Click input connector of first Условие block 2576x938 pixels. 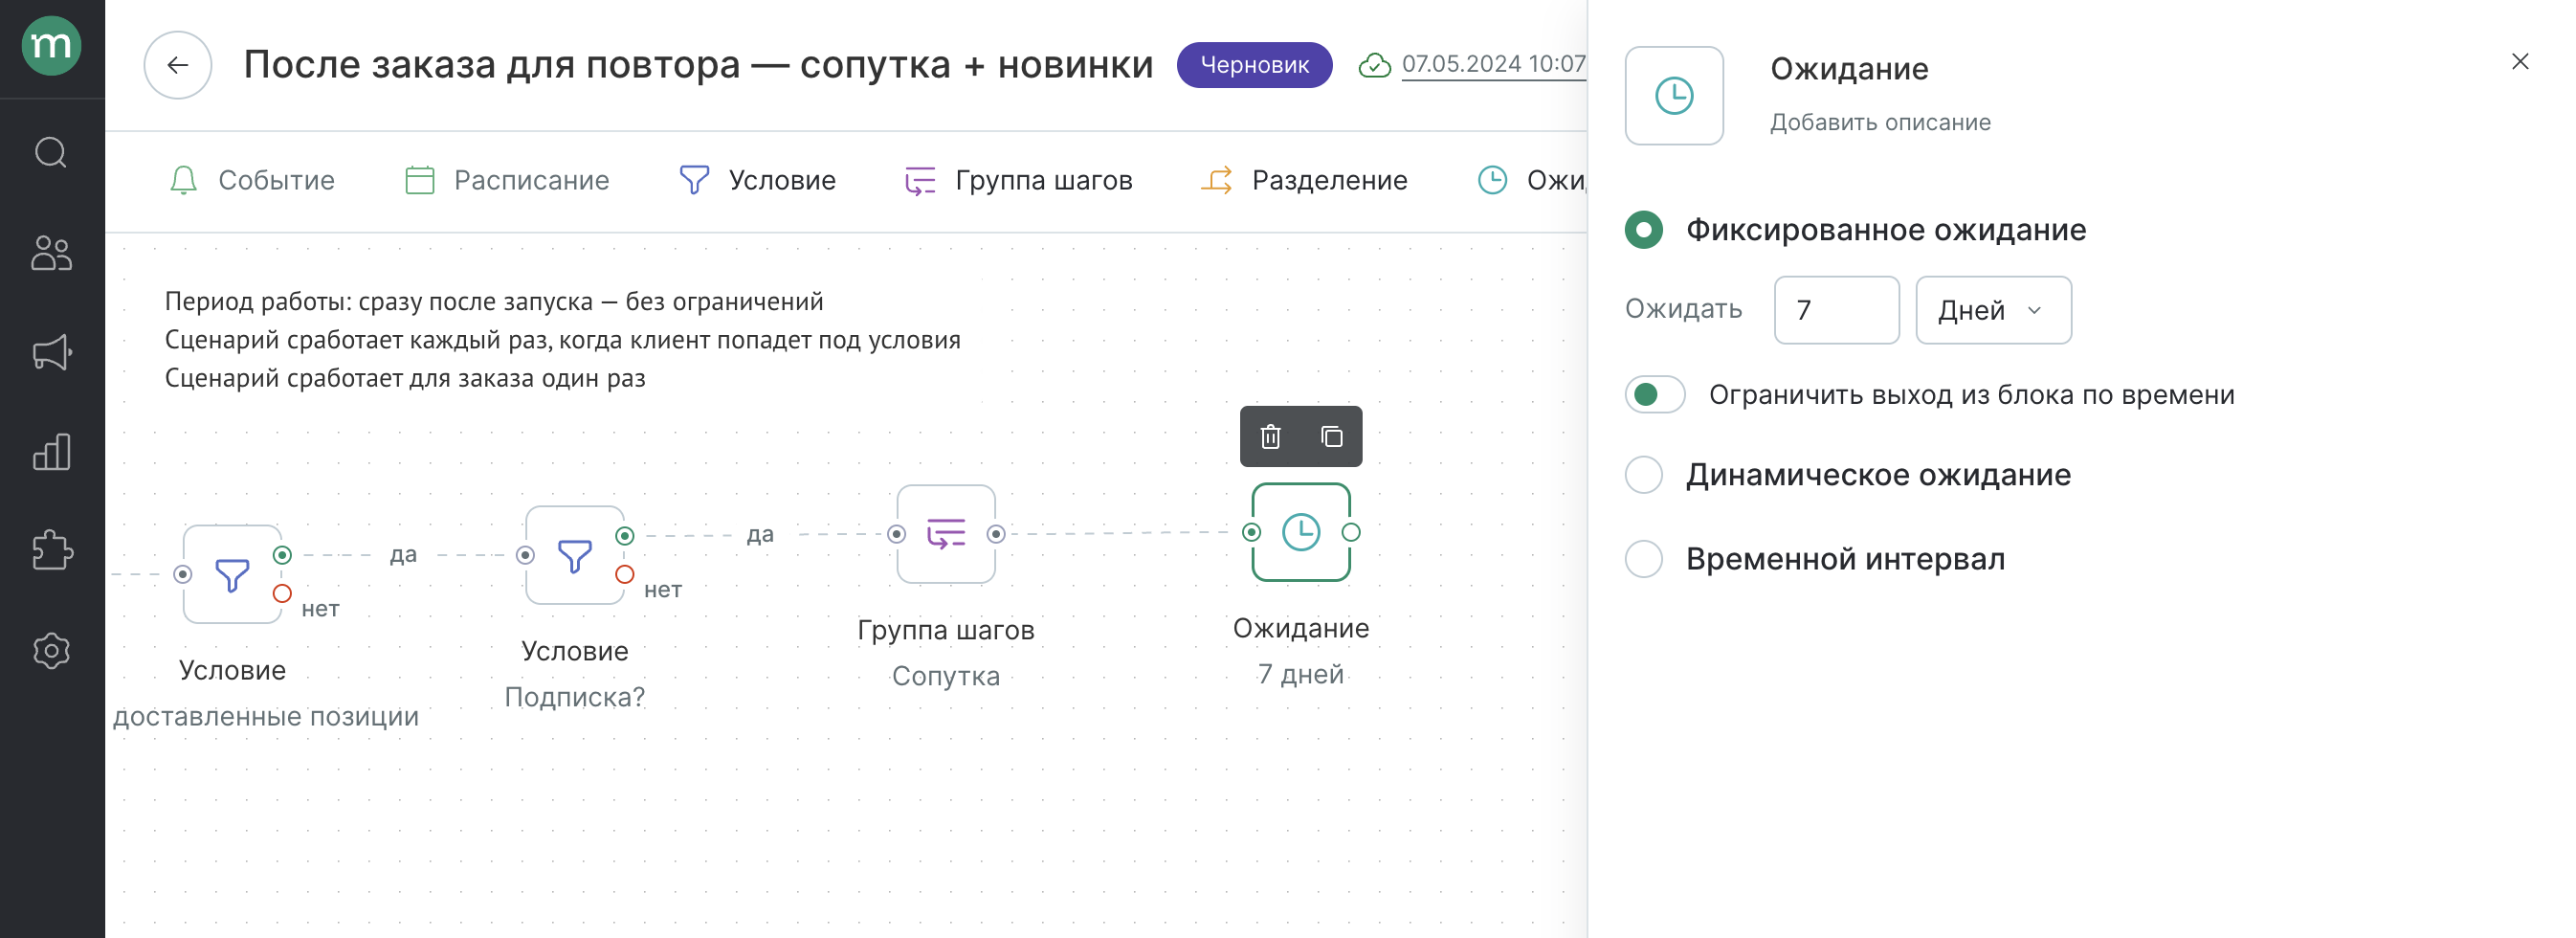(x=182, y=574)
